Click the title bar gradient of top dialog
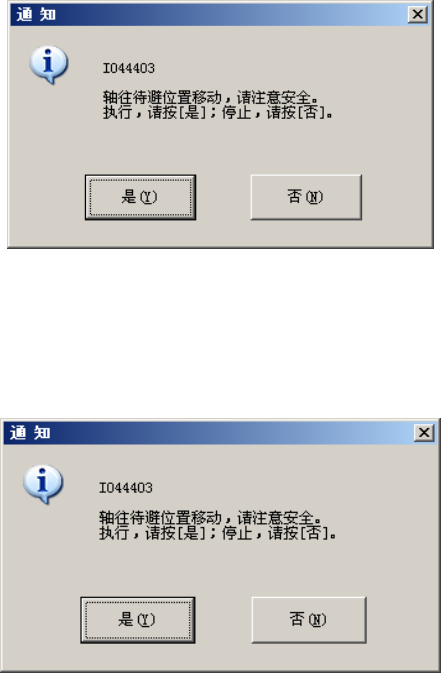 (232, 15)
